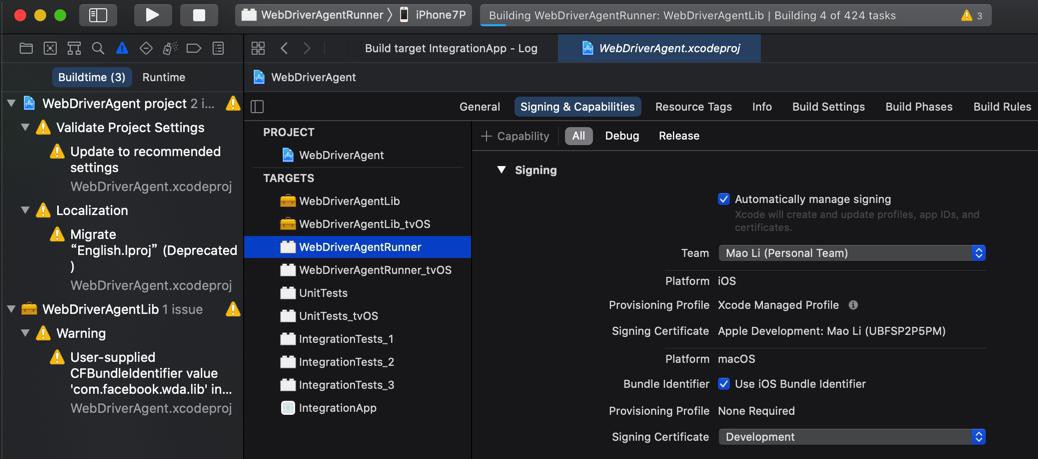Filter capabilities by Release configuration
This screenshot has width=1038, height=459.
(679, 136)
